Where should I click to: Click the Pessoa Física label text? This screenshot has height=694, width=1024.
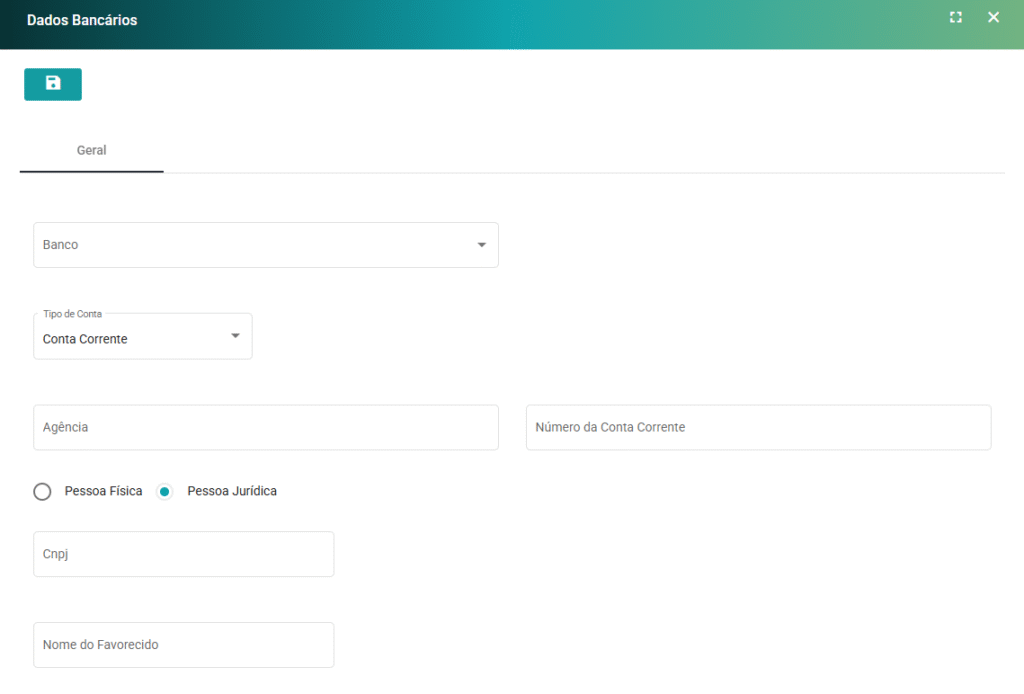[x=103, y=492]
